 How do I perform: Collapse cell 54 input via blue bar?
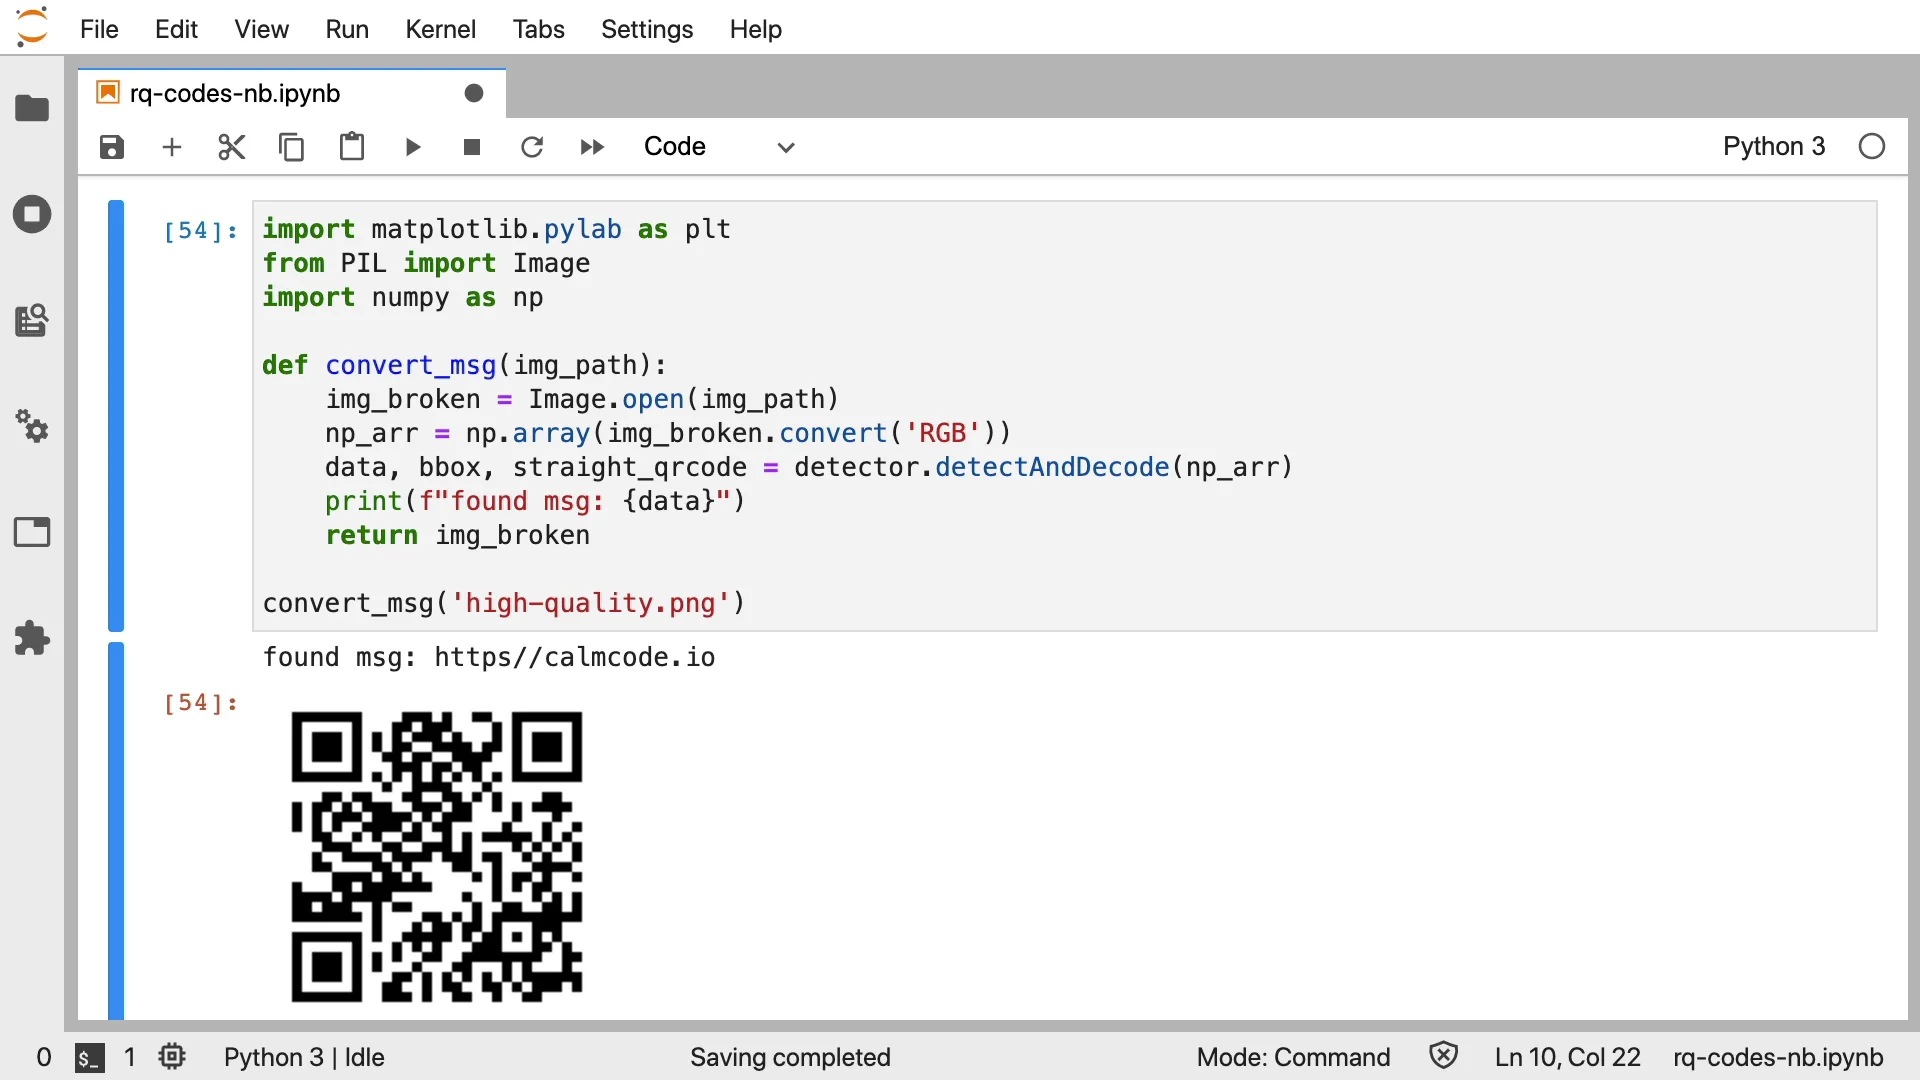116,415
